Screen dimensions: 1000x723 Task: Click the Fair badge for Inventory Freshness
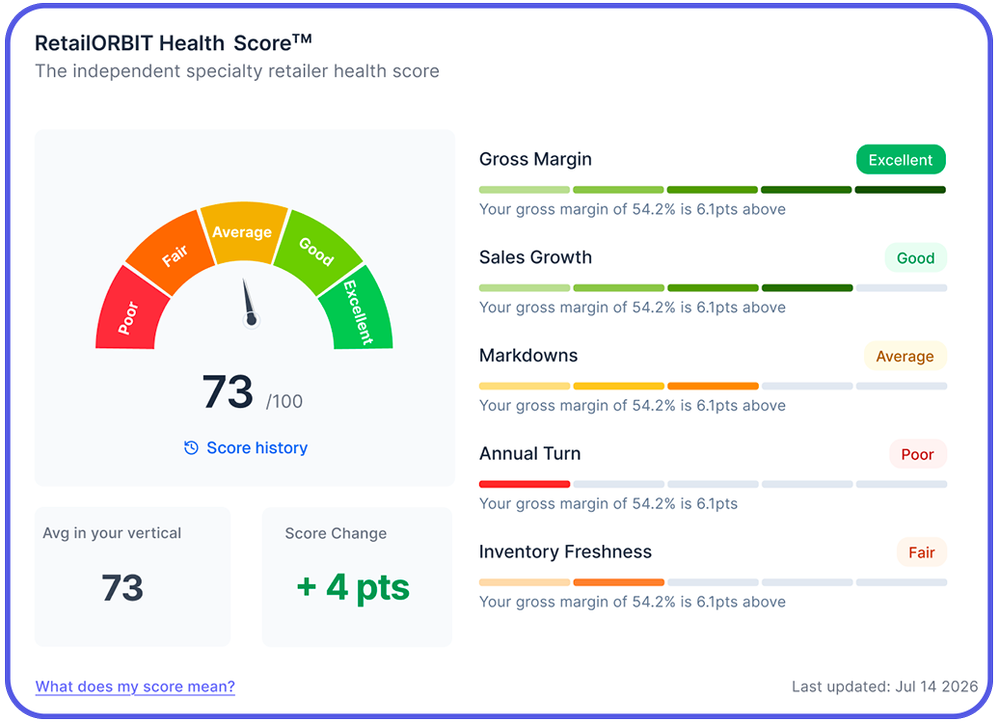pyautogui.click(x=922, y=552)
